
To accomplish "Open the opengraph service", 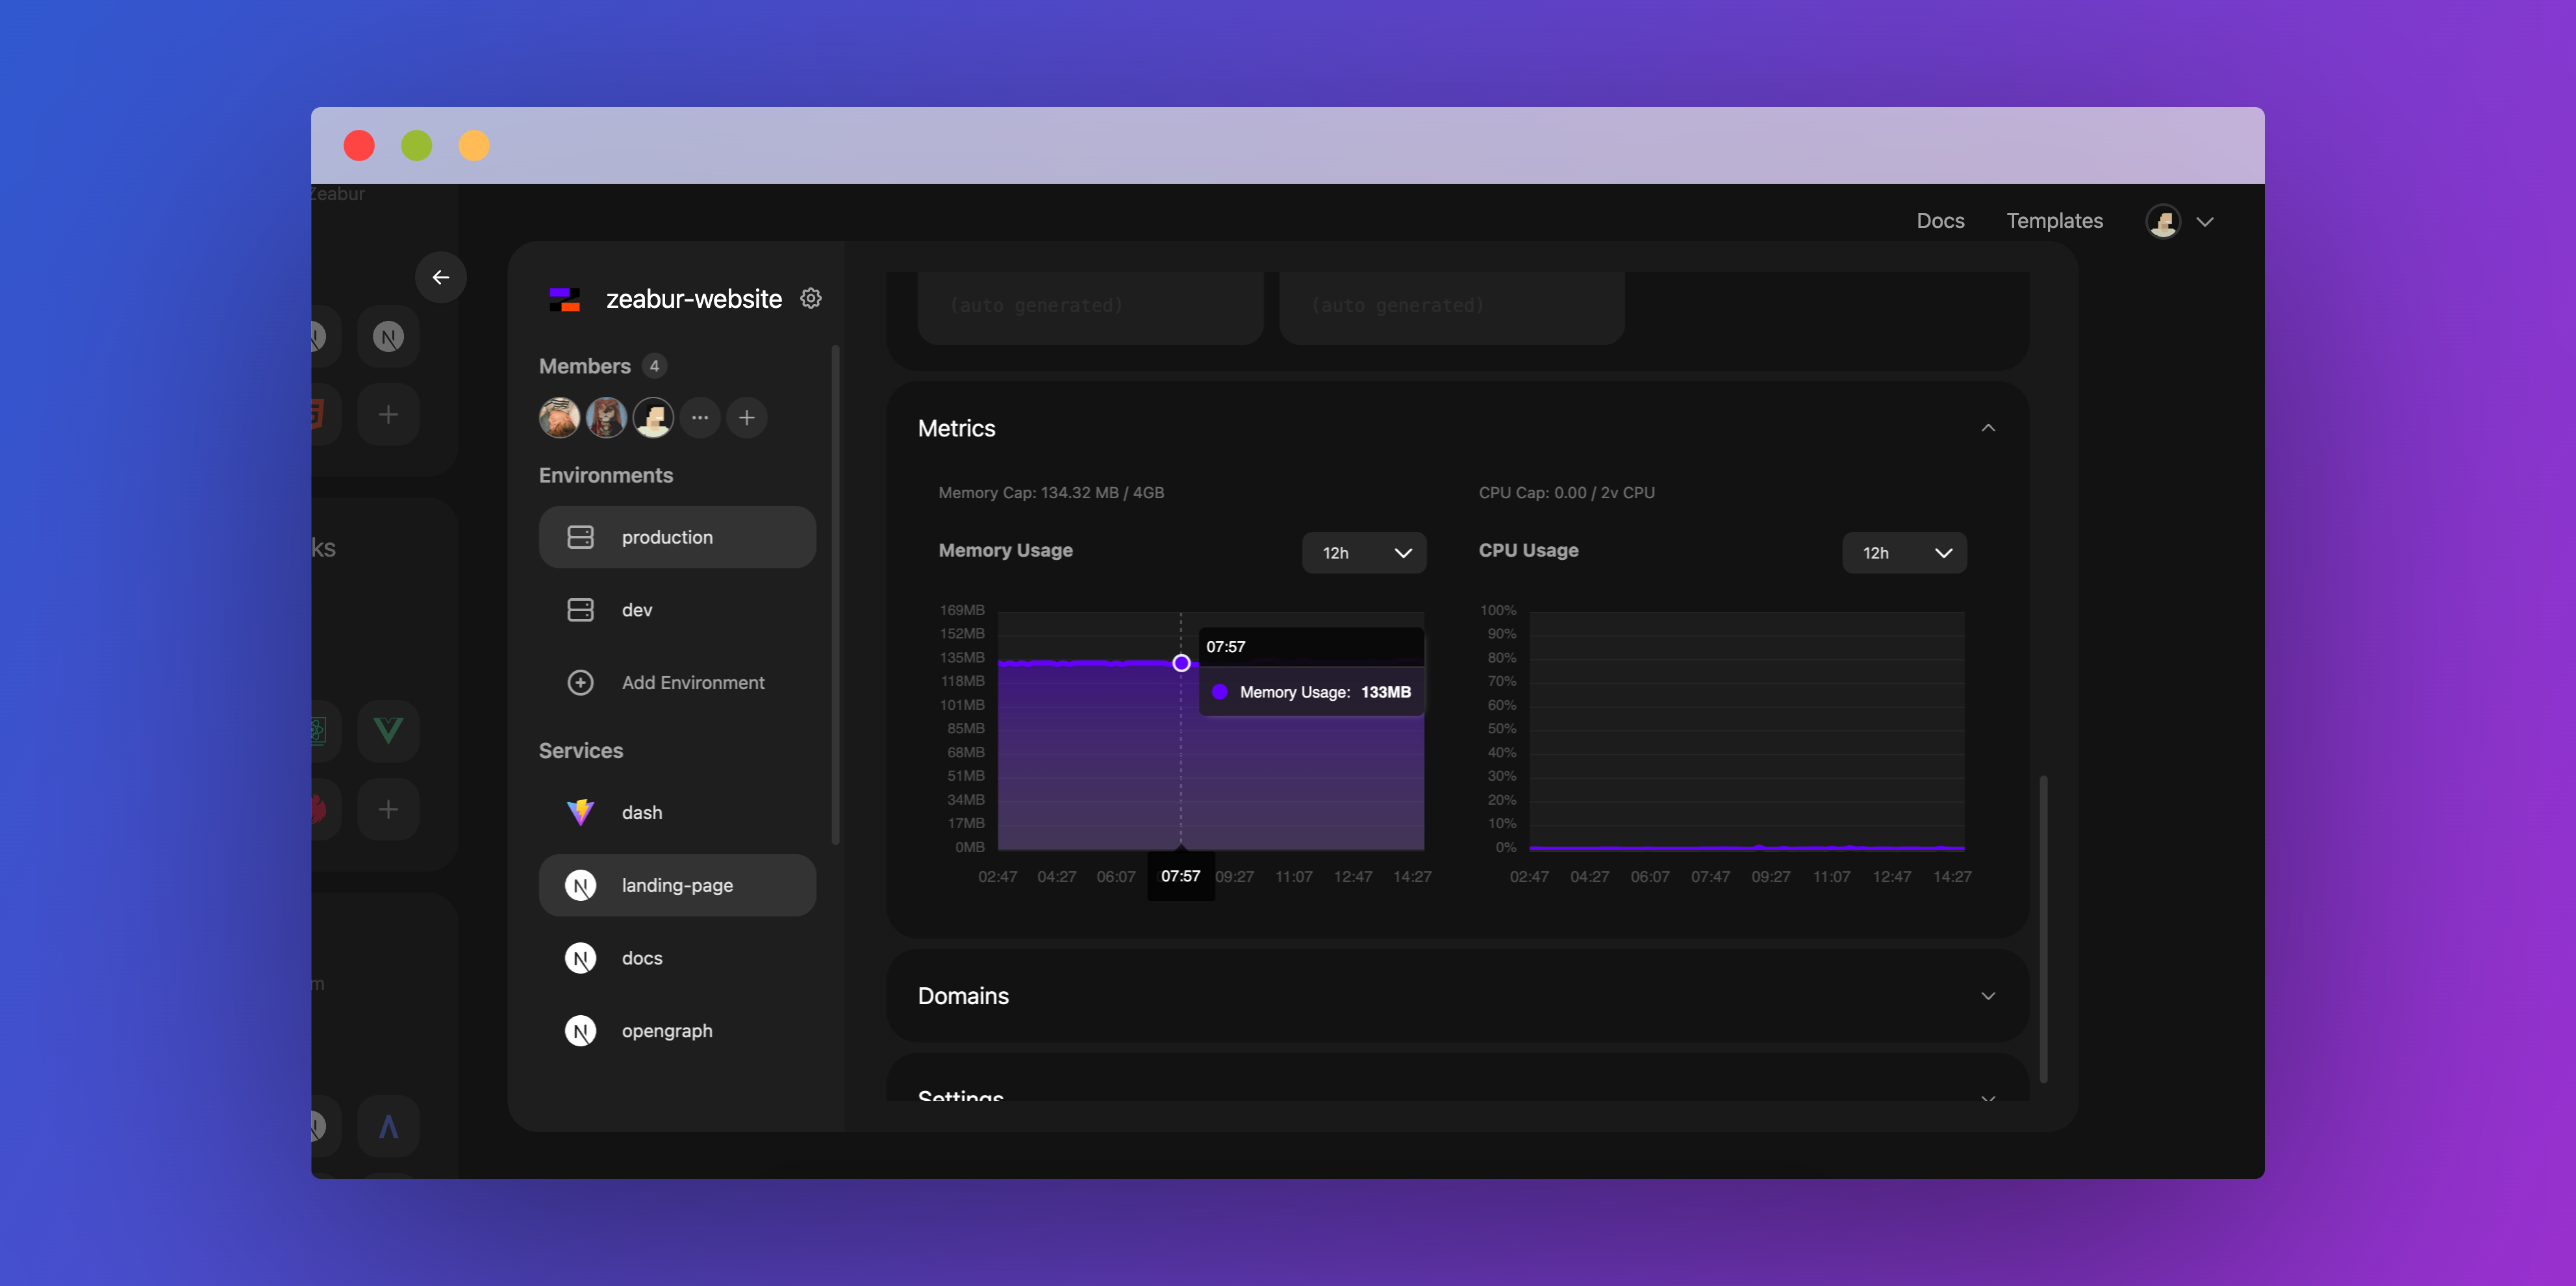I will pyautogui.click(x=666, y=1030).
